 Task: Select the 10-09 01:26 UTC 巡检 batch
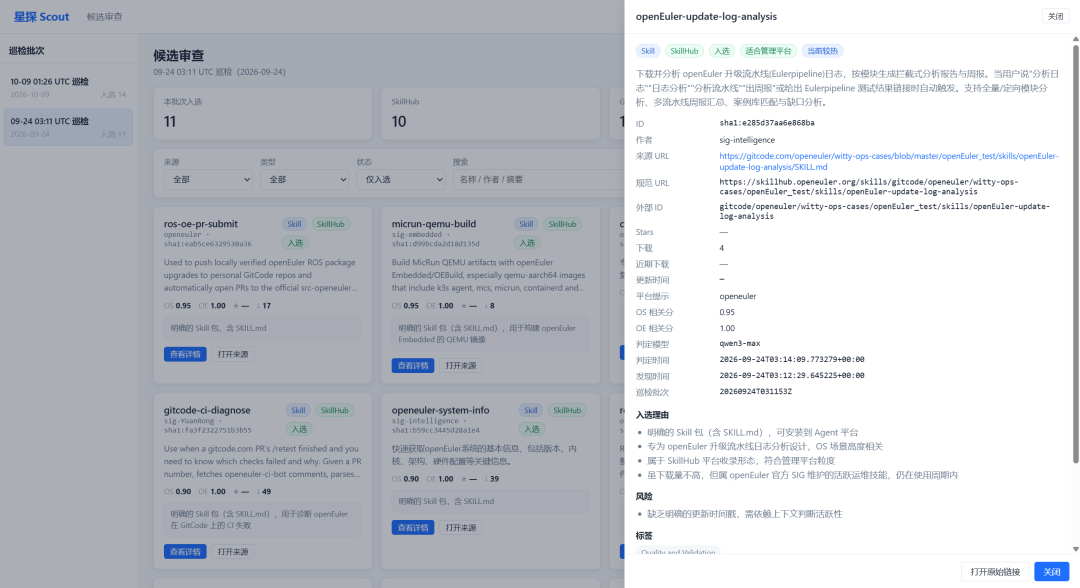[68, 87]
